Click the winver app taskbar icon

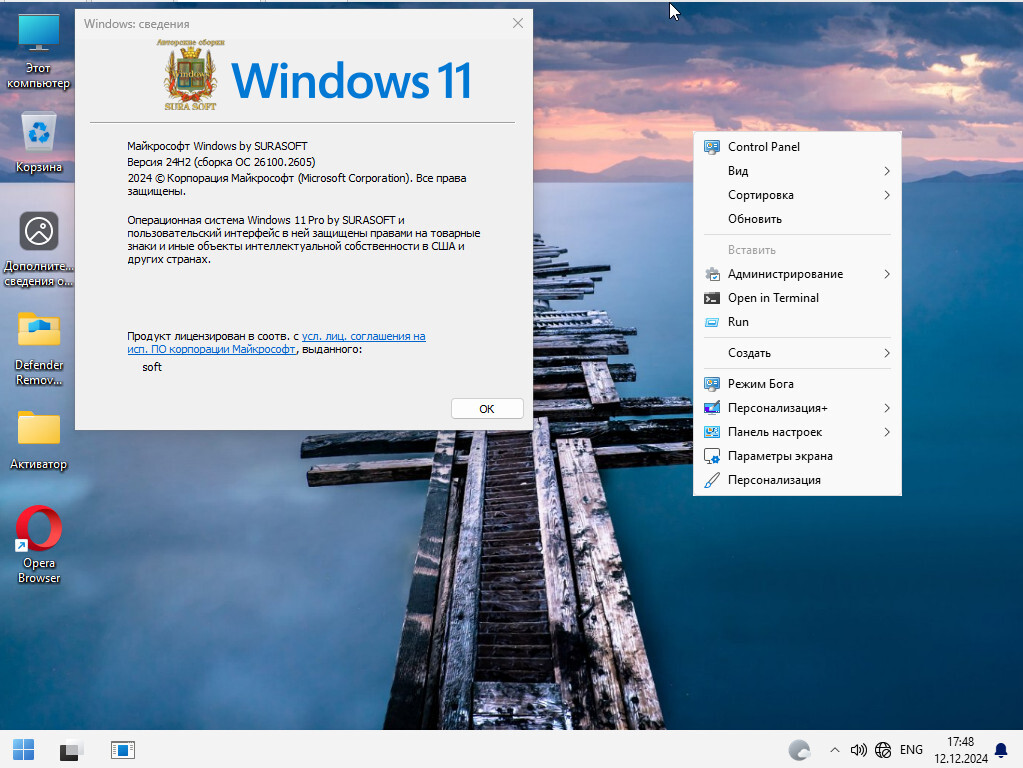point(123,750)
